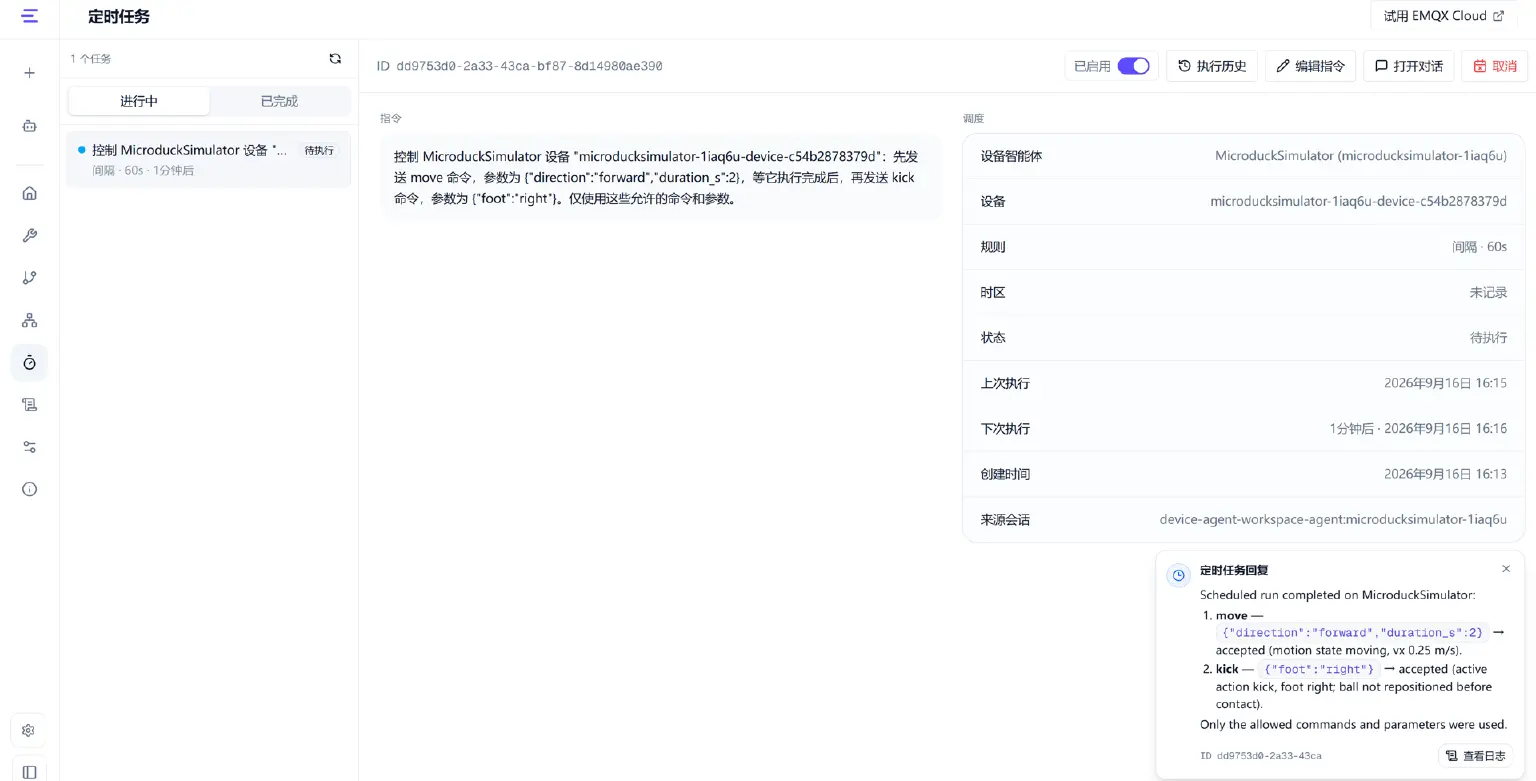1536x781 pixels.
Task: Click the 待执行 badge on task item
Action: click(319, 150)
